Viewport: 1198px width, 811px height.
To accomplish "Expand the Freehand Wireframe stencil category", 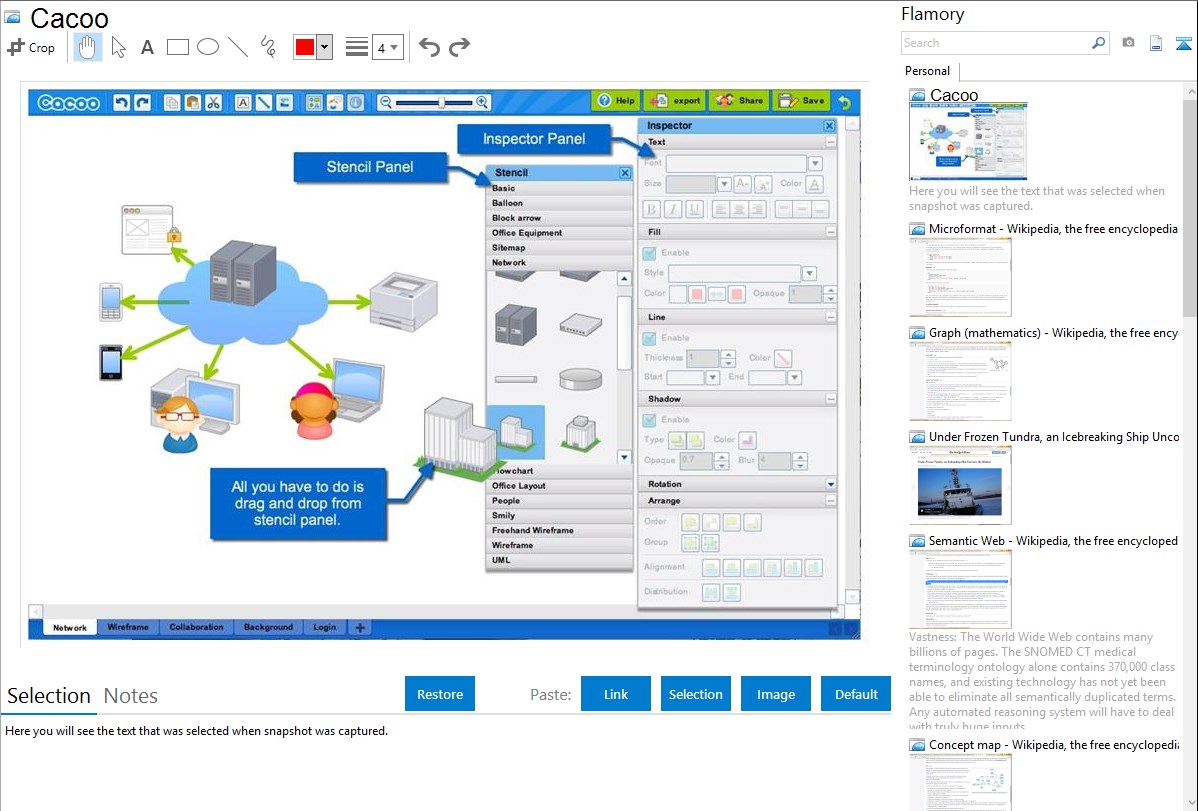I will coord(559,530).
